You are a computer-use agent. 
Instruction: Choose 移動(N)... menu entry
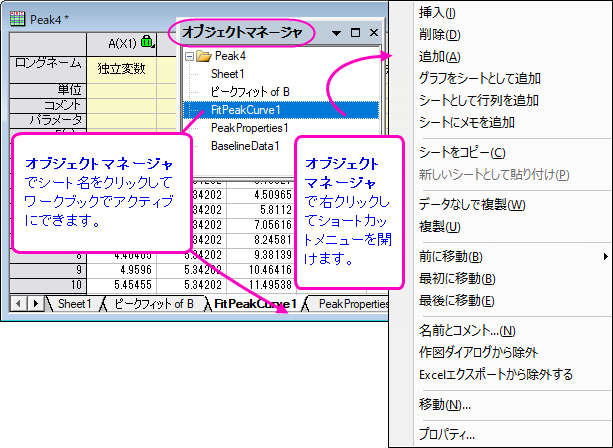(x=445, y=404)
